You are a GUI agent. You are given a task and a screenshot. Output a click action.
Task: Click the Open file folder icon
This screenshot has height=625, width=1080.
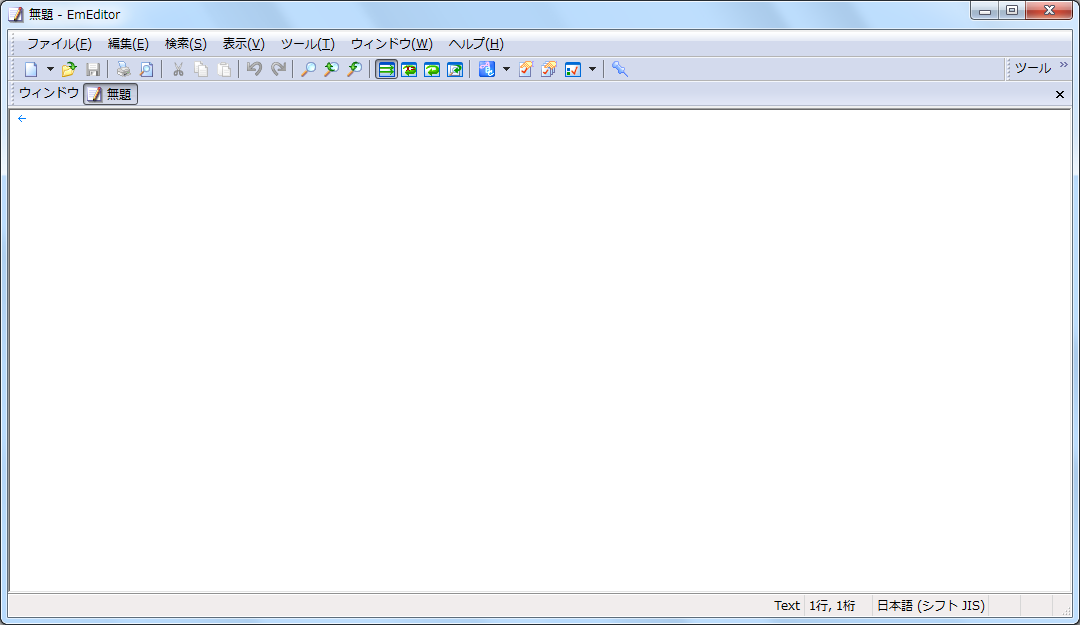click(69, 69)
